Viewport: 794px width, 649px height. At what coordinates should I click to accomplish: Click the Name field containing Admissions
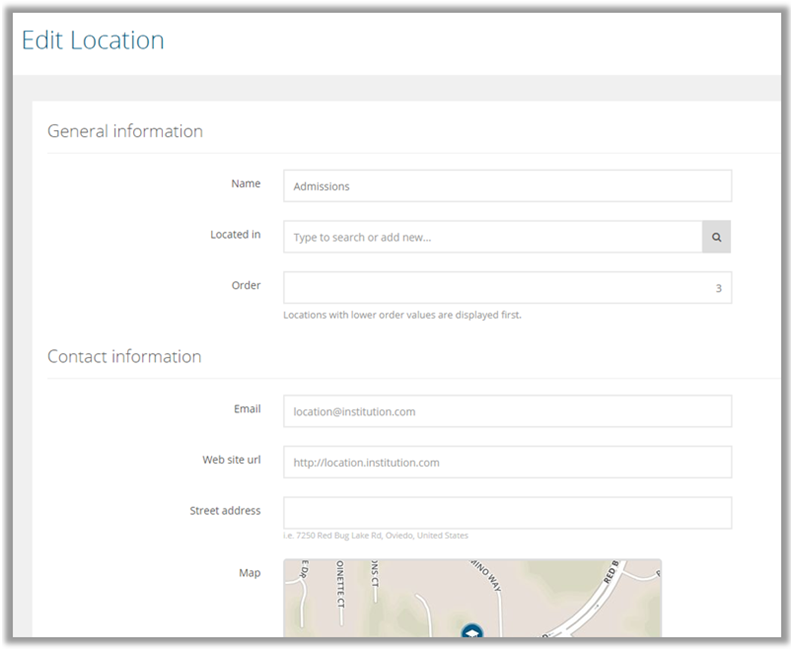(507, 186)
